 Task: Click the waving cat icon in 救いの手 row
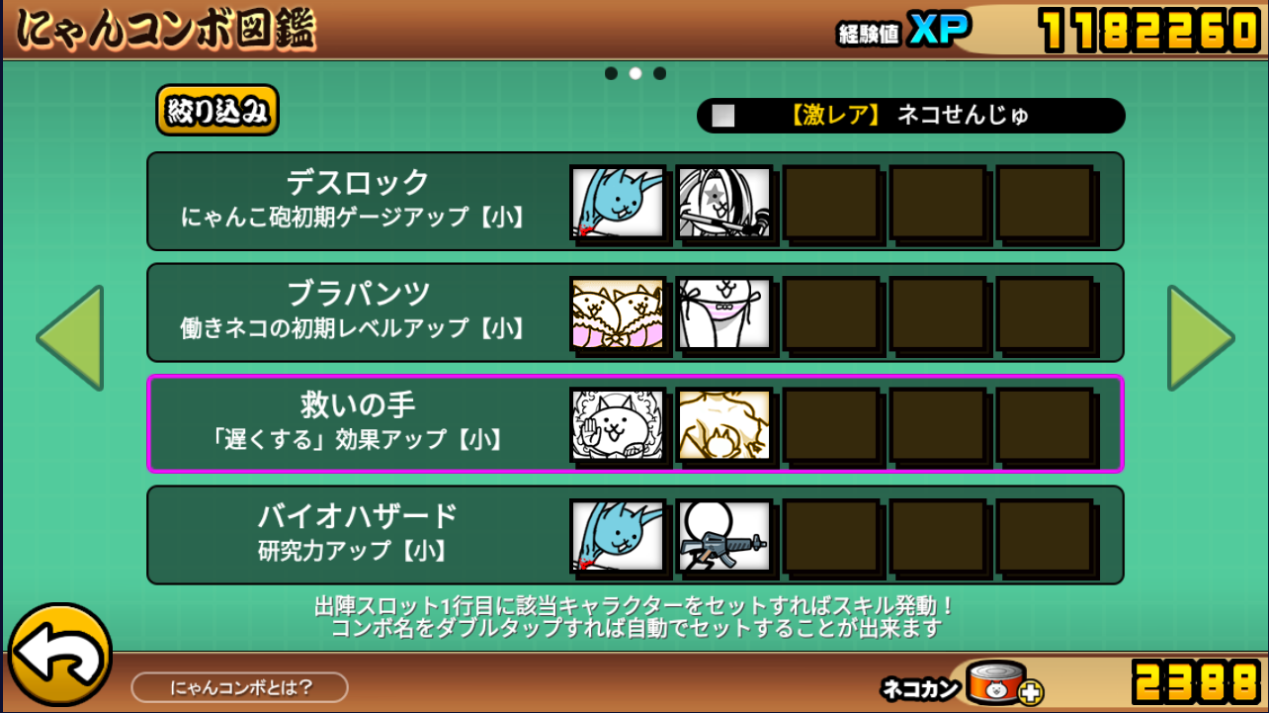(x=618, y=425)
